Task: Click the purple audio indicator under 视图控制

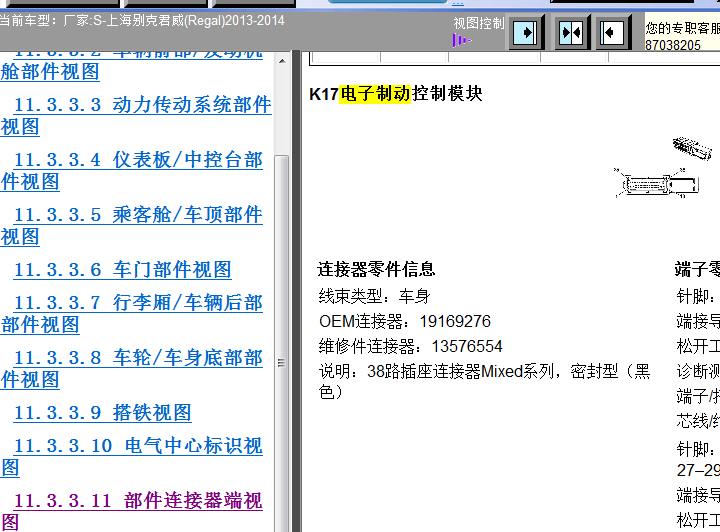Action: [461, 40]
